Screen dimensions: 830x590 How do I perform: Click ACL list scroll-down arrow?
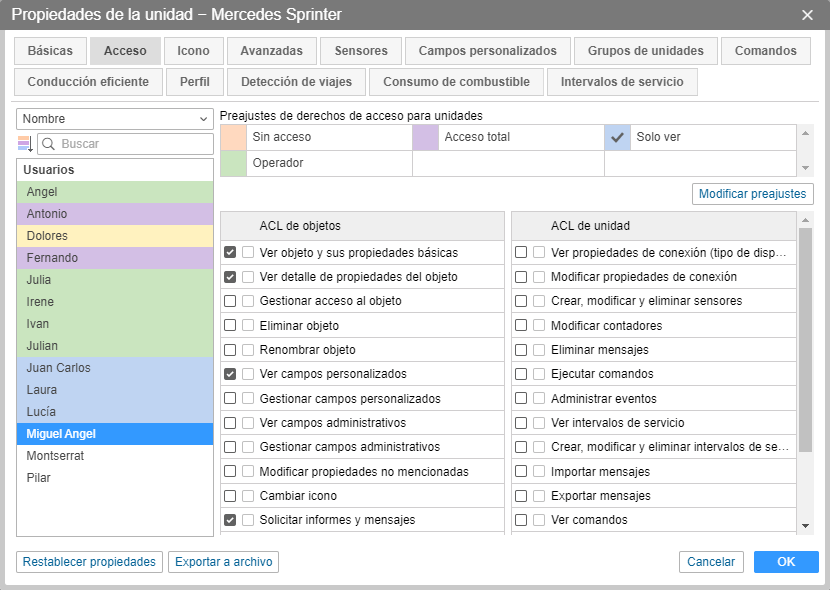click(805, 525)
